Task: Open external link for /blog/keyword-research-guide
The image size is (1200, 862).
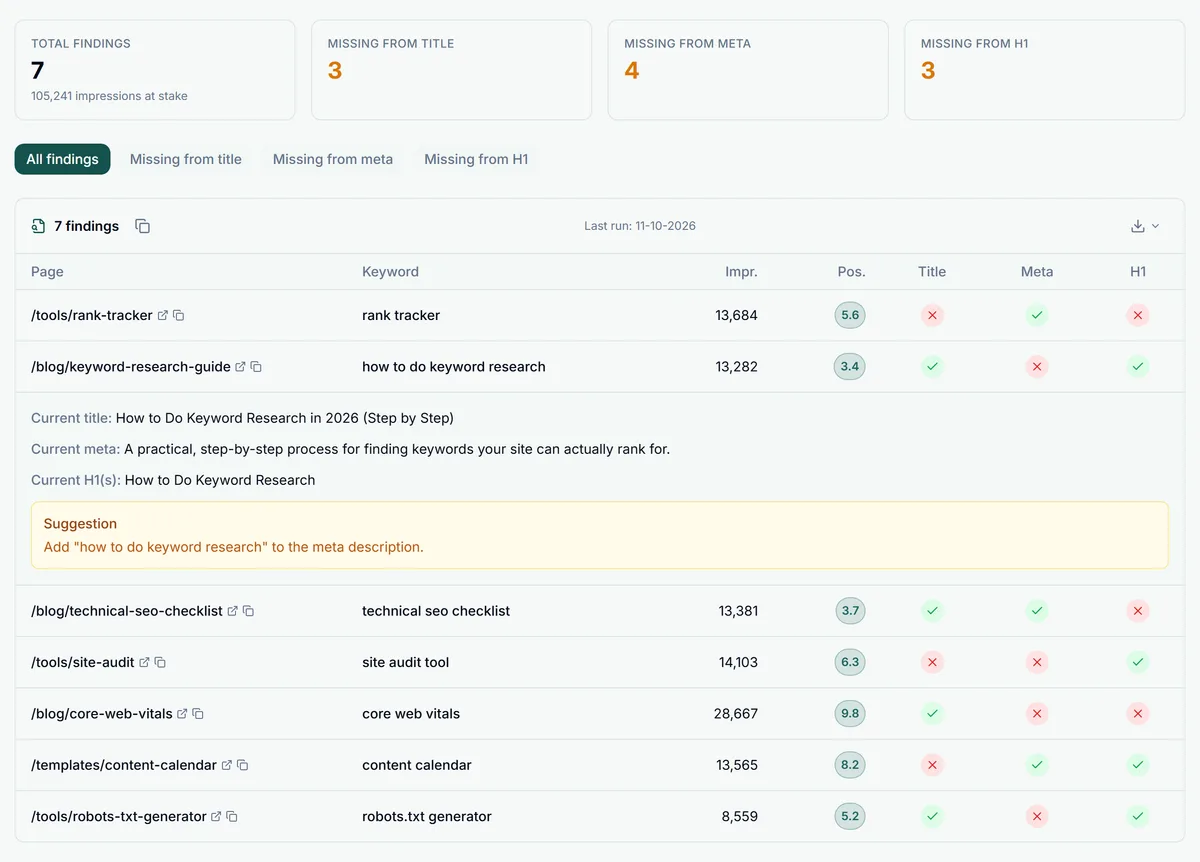Action: pos(240,367)
